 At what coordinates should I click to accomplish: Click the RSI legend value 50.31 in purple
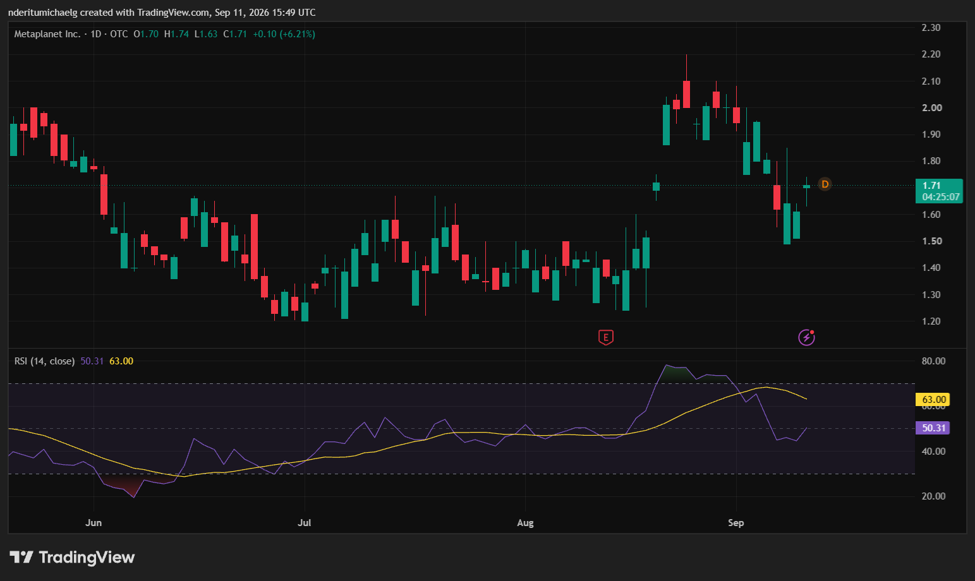pyautogui.click(x=92, y=361)
